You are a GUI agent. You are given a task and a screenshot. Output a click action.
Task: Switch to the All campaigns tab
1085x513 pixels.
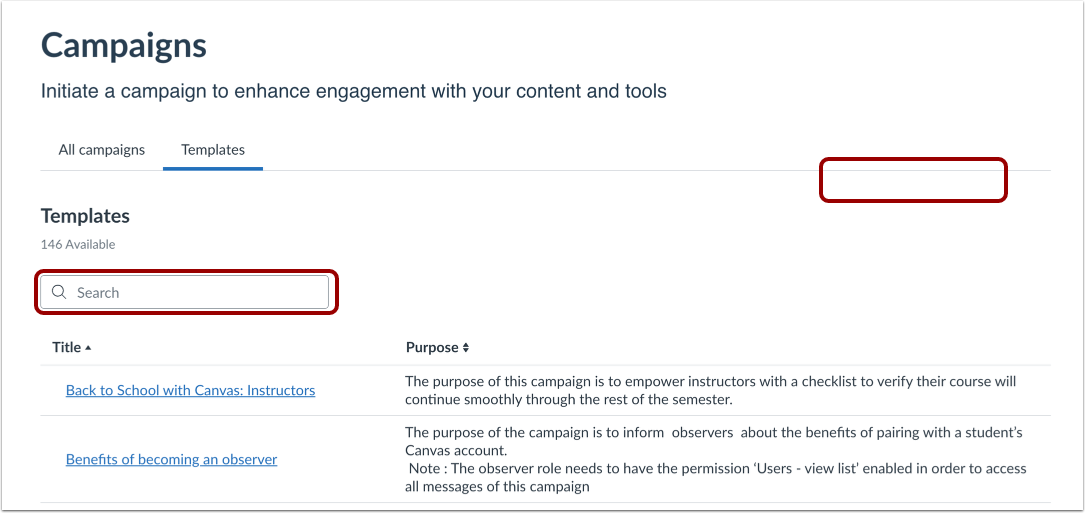(102, 150)
